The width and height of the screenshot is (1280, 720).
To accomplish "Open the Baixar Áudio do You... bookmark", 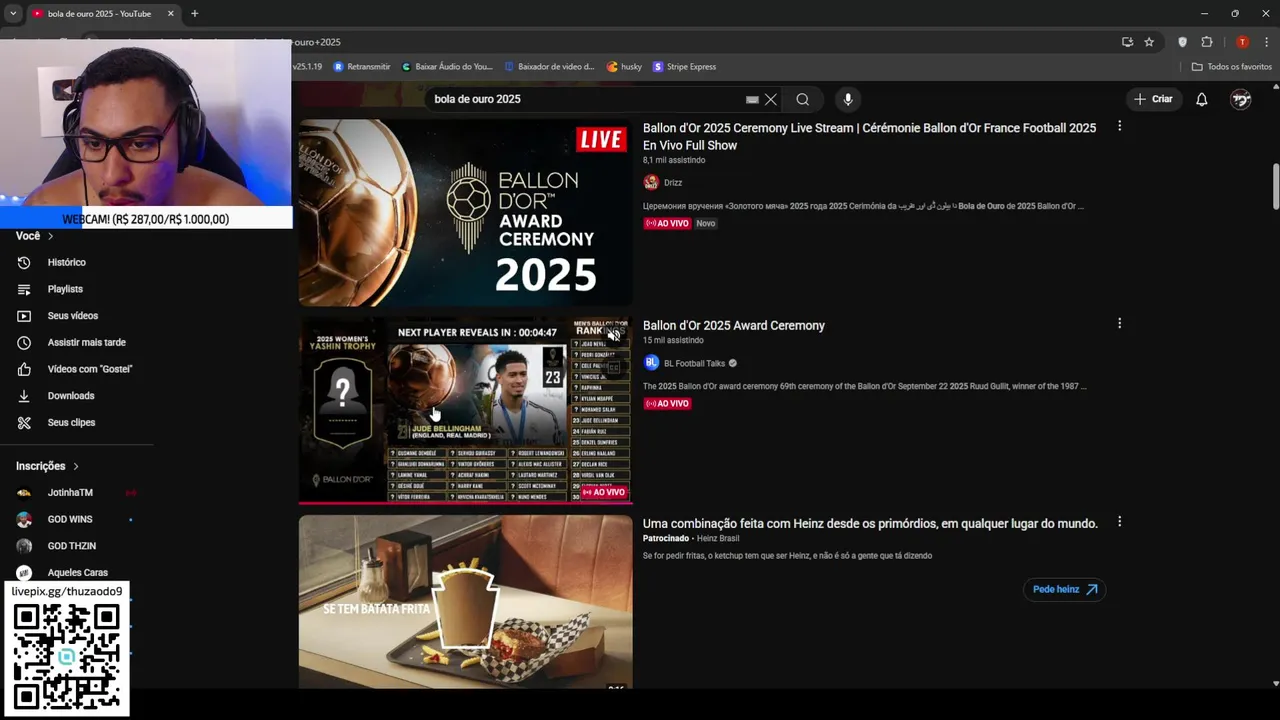I will (x=447, y=67).
